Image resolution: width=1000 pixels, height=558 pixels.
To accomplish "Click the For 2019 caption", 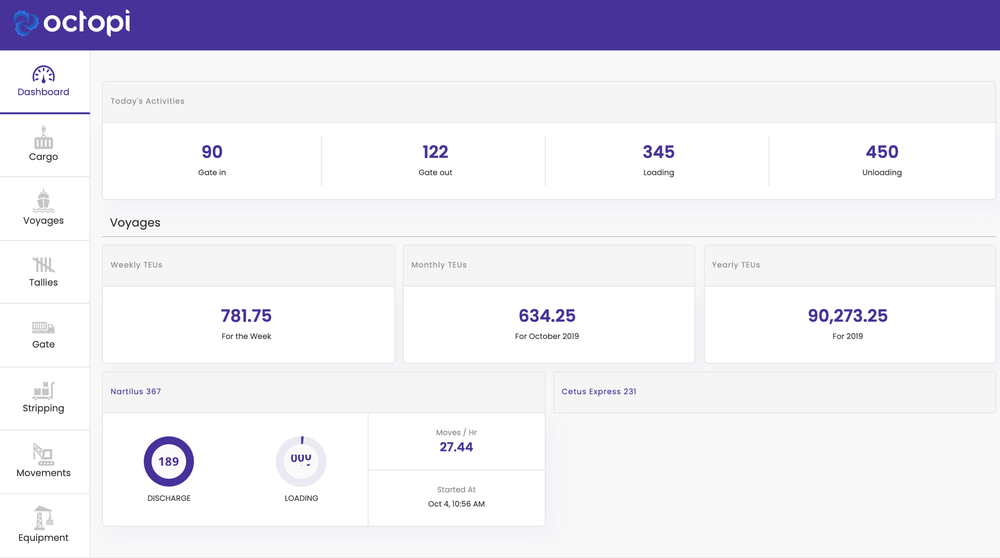I will 848,336.
